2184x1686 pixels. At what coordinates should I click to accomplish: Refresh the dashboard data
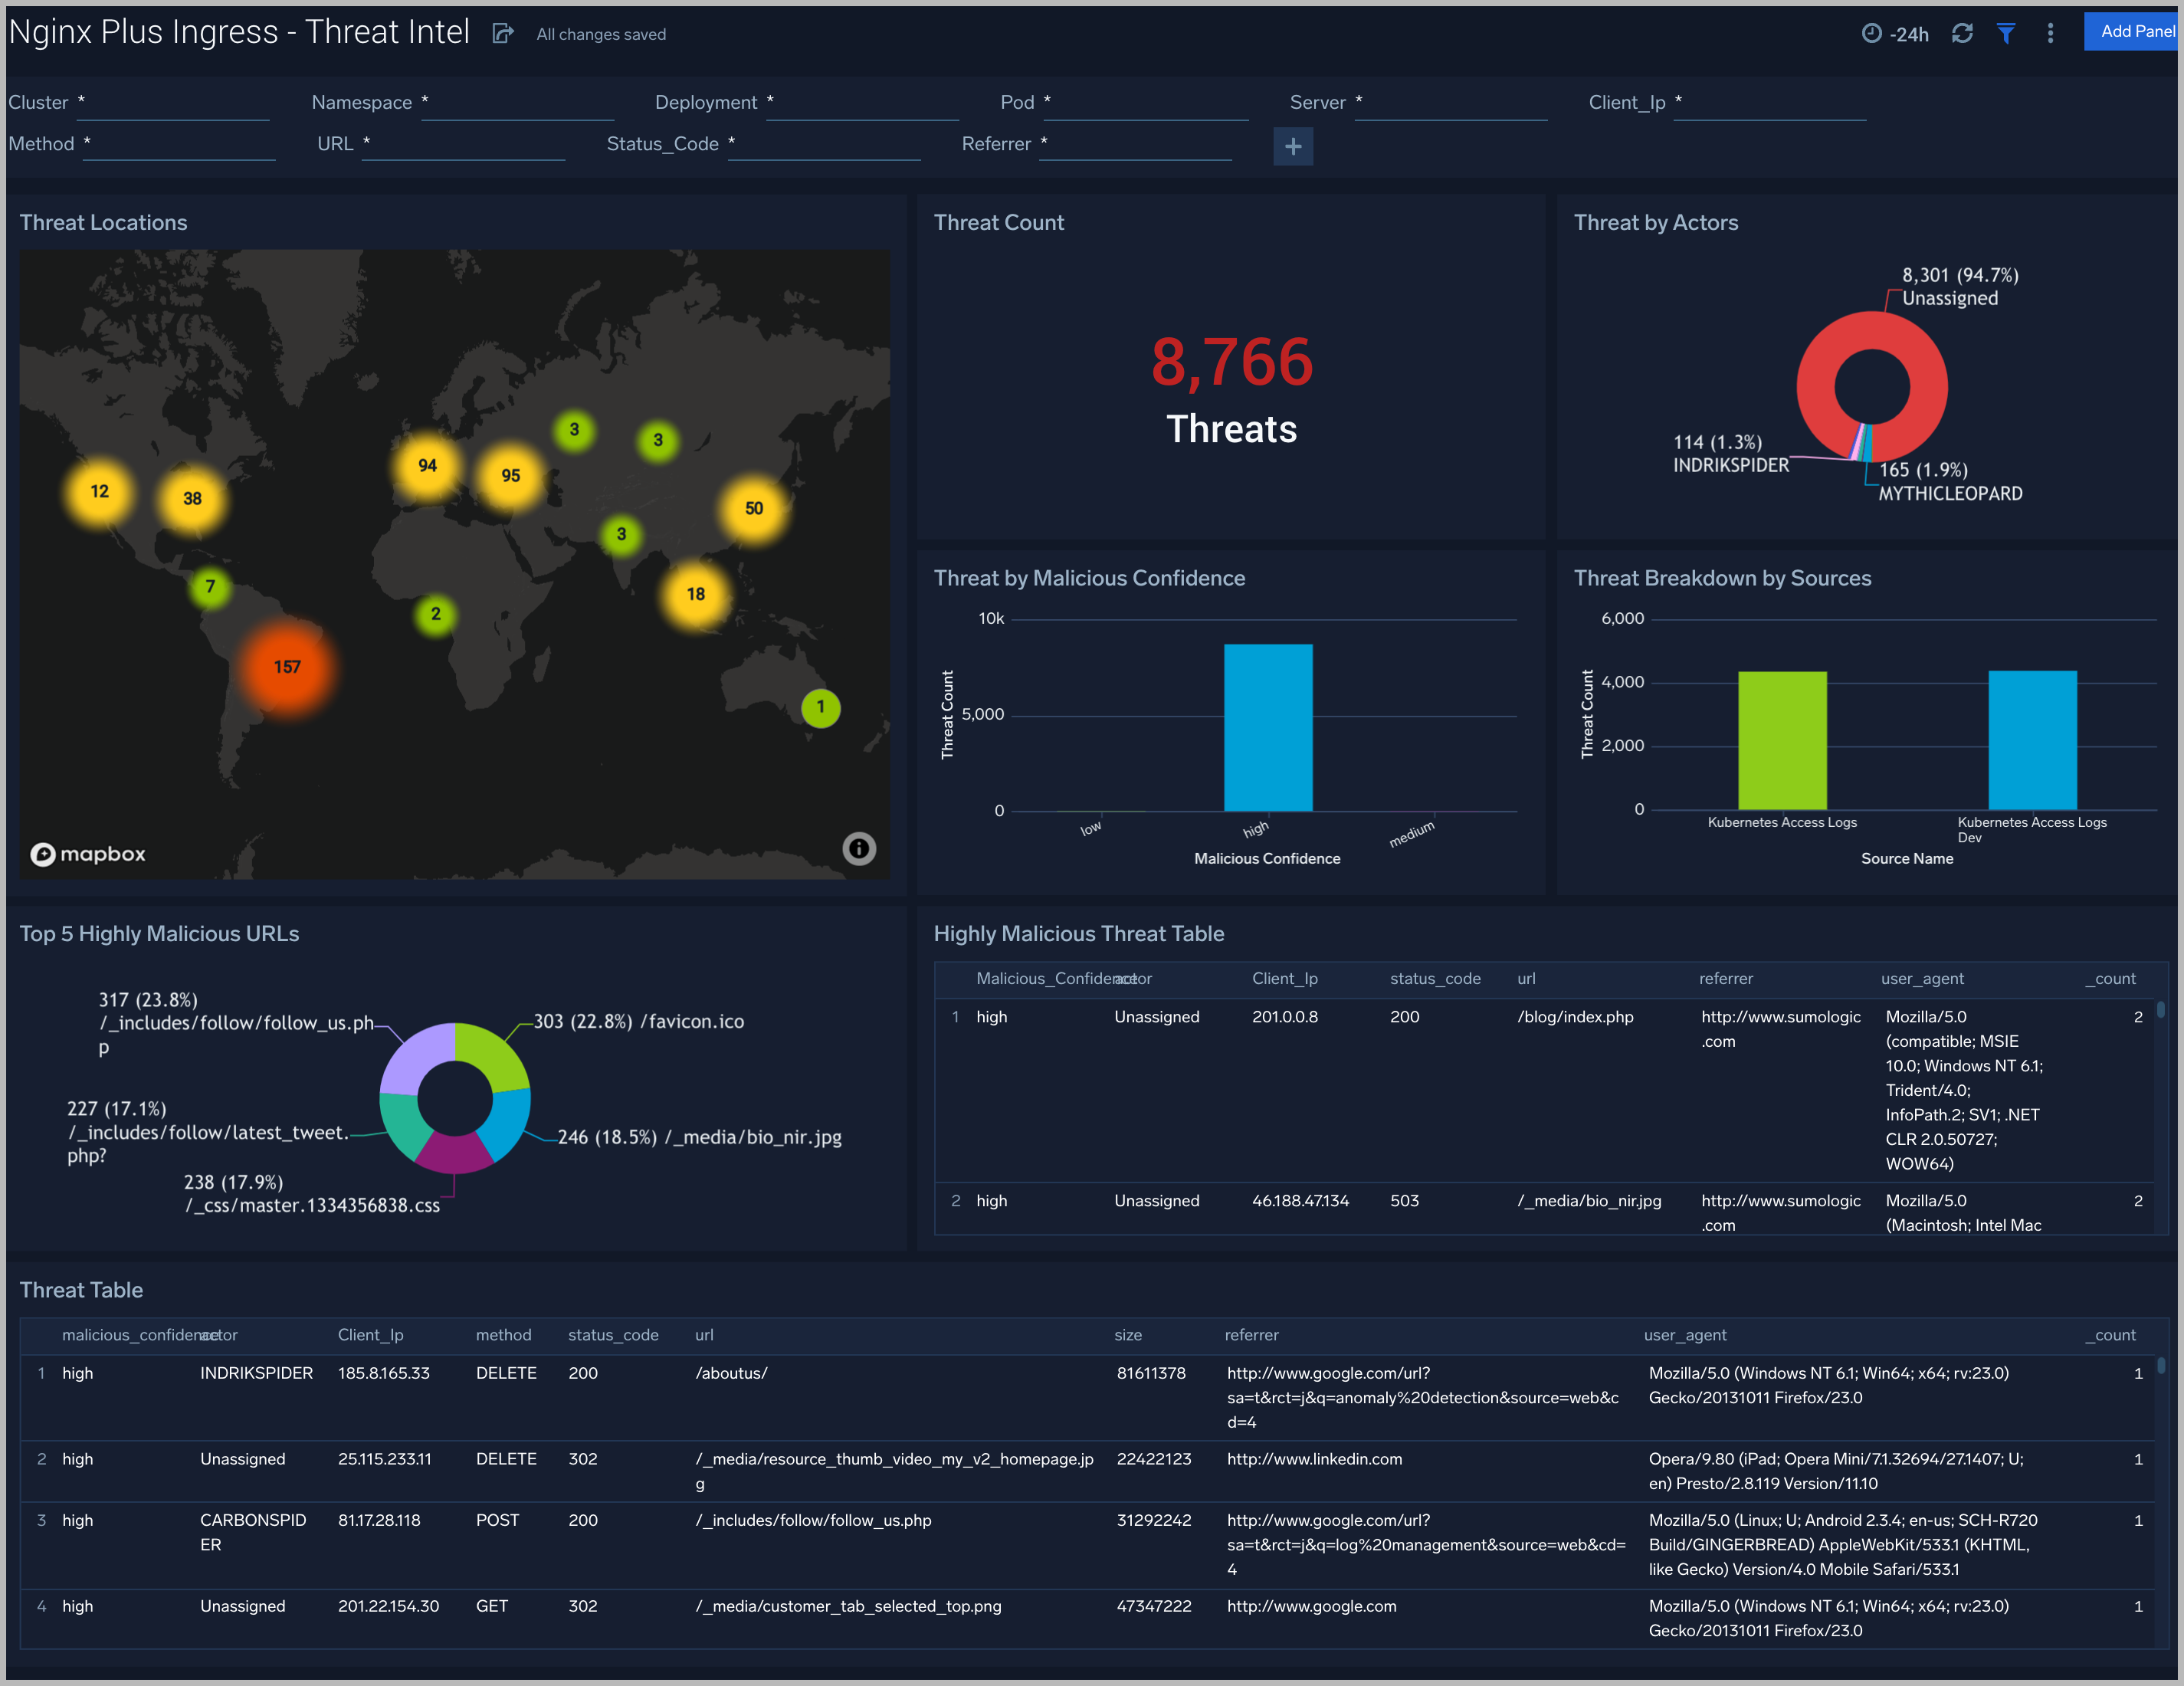pos(1962,33)
